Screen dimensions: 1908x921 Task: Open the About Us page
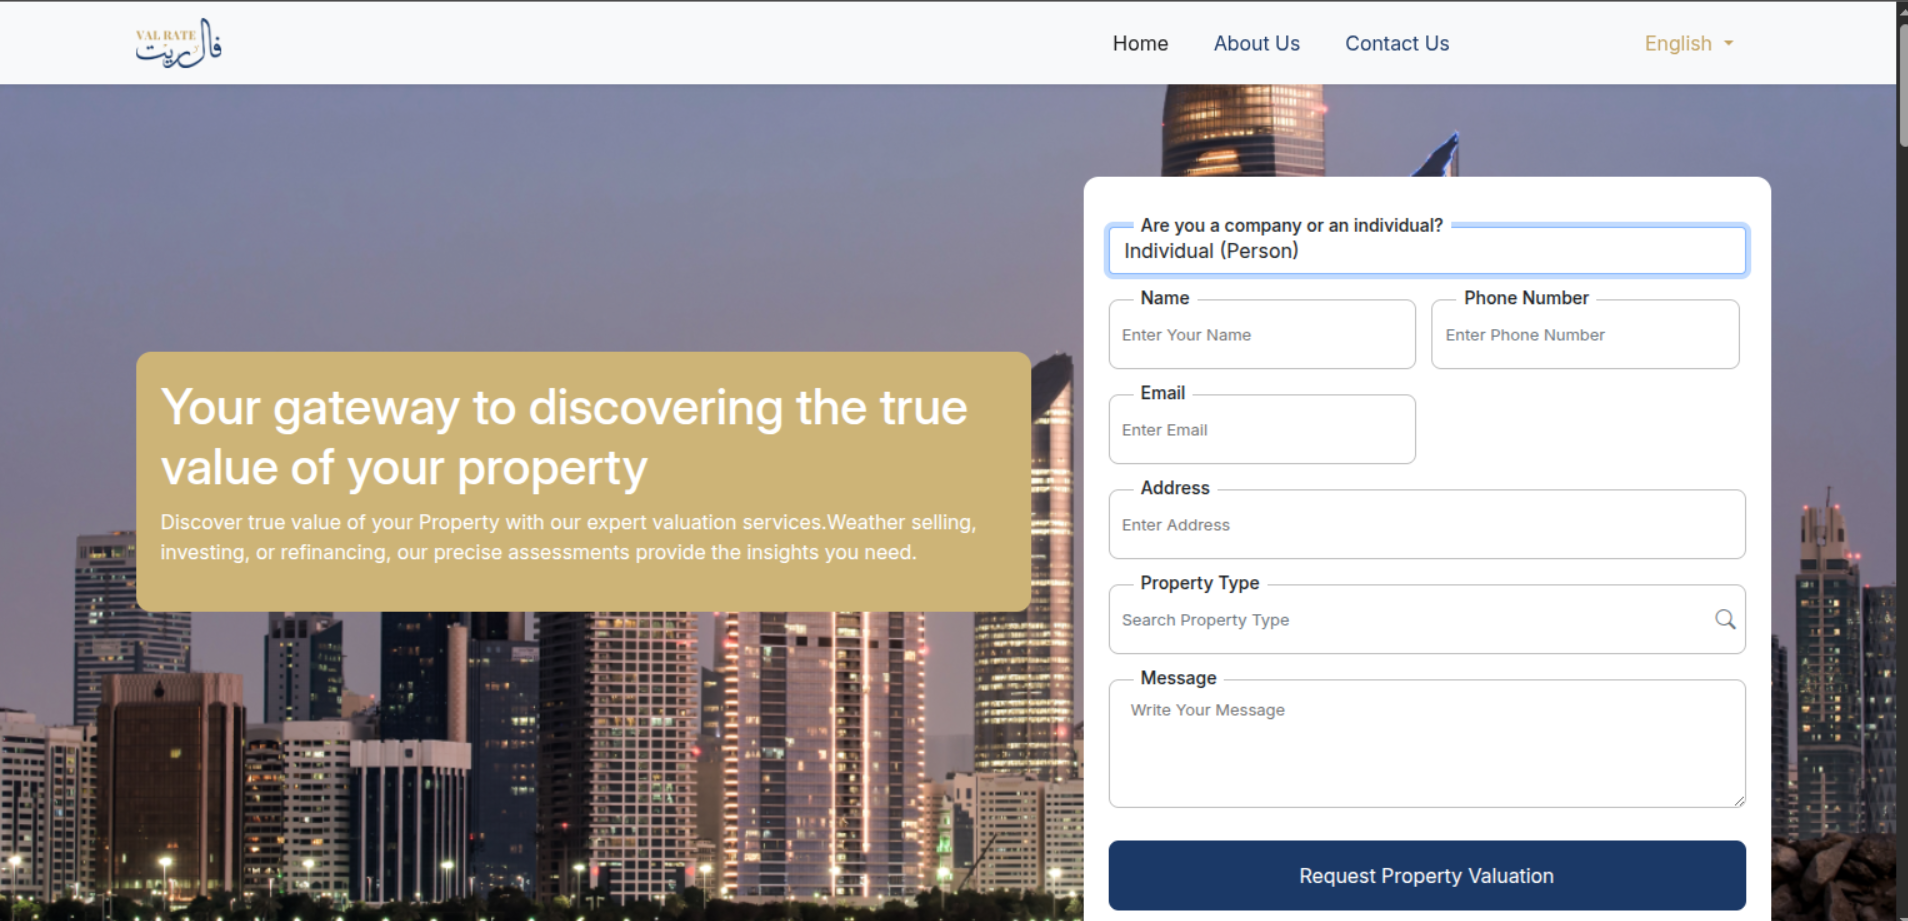(x=1256, y=44)
